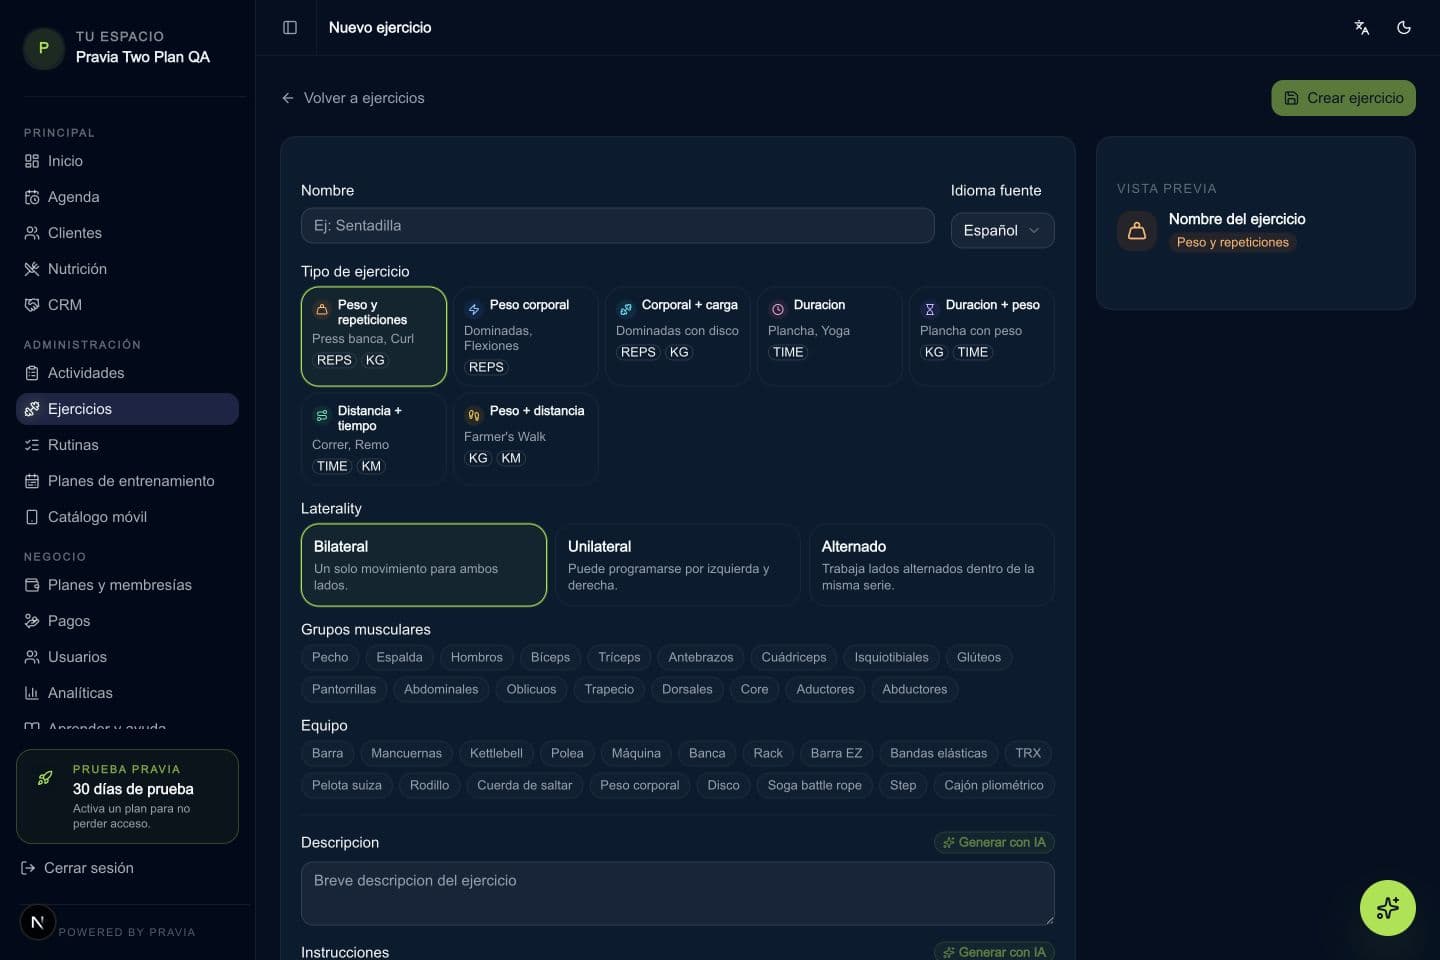Image resolution: width=1440 pixels, height=960 pixels.
Task: Click the Crear ejercicio button
Action: tap(1343, 98)
